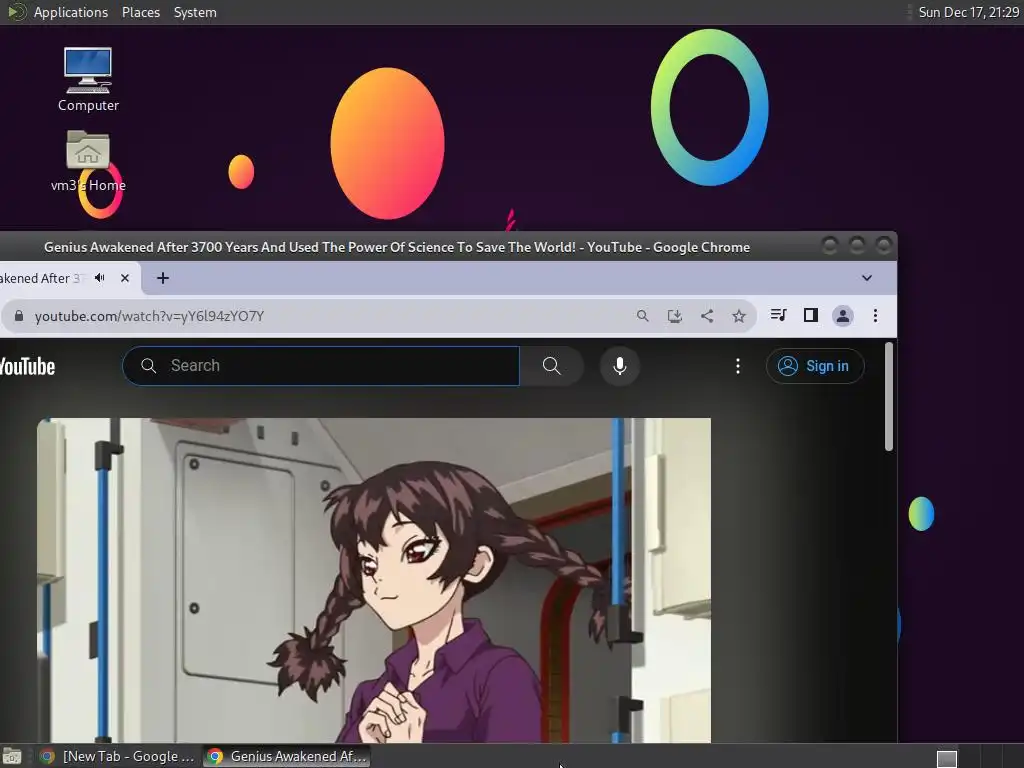This screenshot has width=1024, height=768.
Task: Open the Computer desktop icon
Action: (88, 79)
